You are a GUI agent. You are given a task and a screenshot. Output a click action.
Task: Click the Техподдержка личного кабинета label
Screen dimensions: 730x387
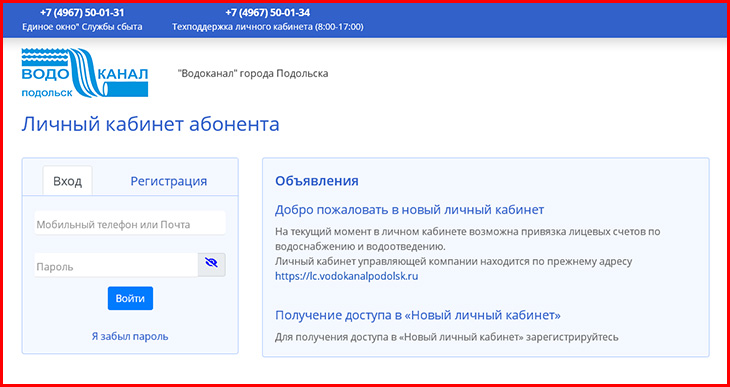(x=268, y=27)
